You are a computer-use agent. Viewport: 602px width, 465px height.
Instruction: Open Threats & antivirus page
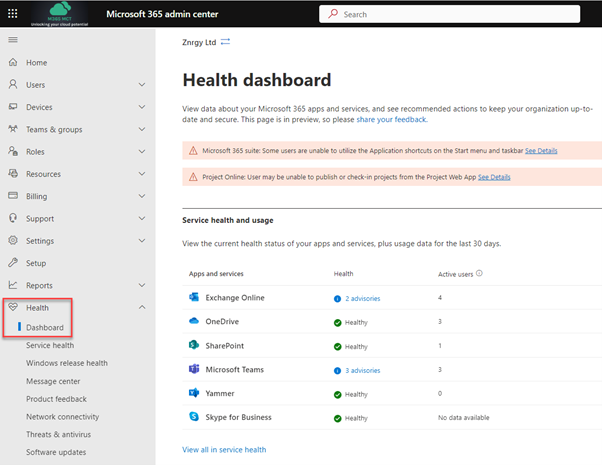(x=58, y=434)
